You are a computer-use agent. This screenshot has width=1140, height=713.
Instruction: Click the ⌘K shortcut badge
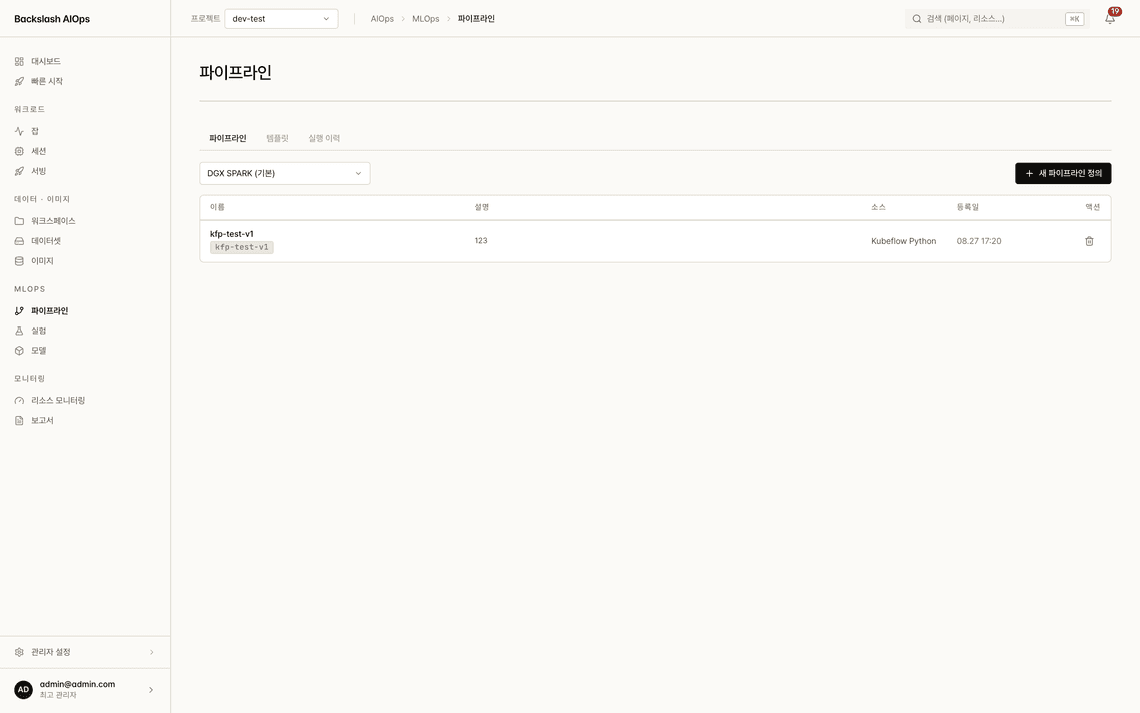pyautogui.click(x=1074, y=19)
